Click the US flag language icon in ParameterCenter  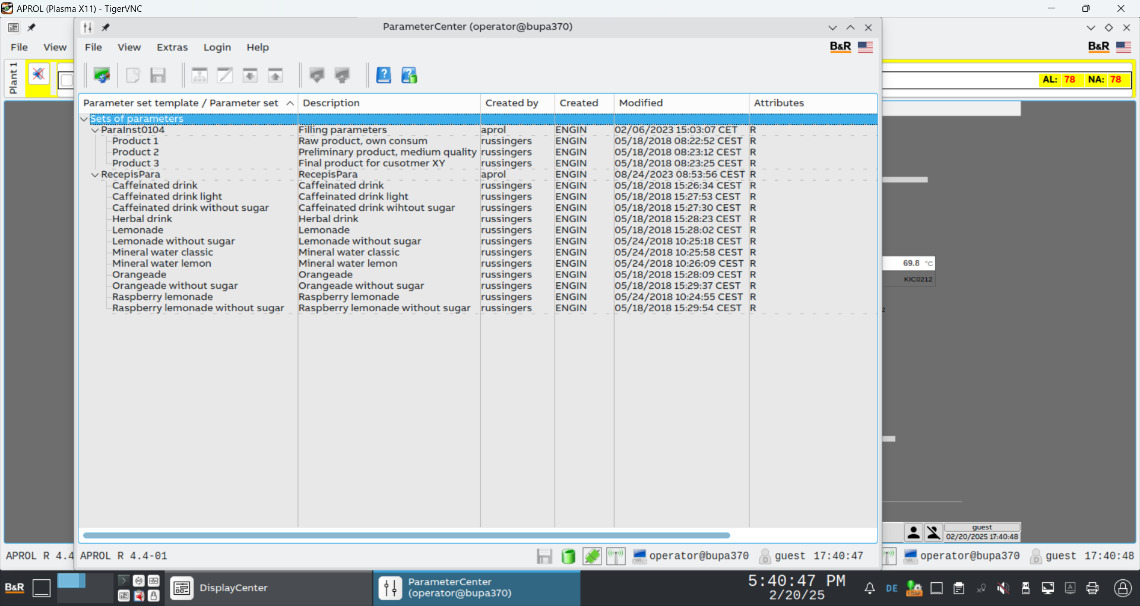(865, 47)
